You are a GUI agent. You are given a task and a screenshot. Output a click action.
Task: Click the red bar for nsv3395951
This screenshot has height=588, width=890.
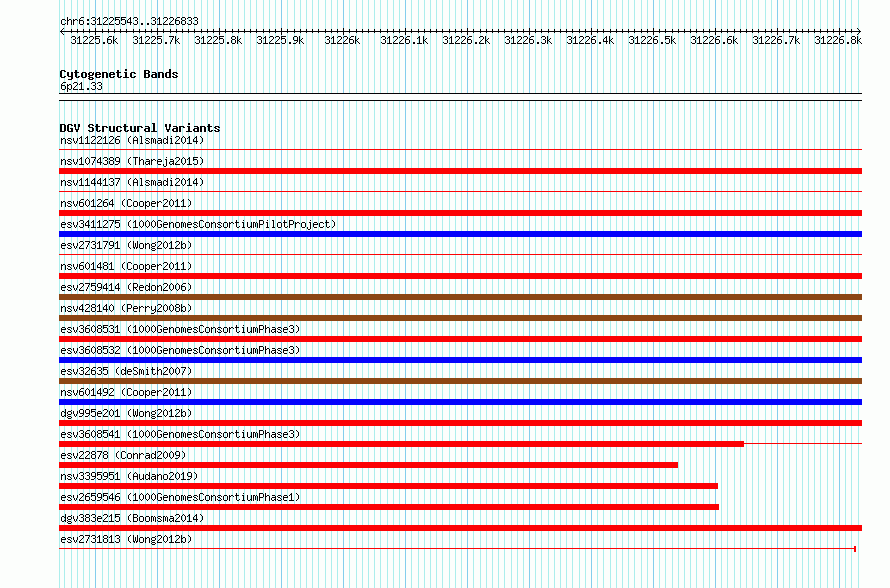[x=388, y=486]
